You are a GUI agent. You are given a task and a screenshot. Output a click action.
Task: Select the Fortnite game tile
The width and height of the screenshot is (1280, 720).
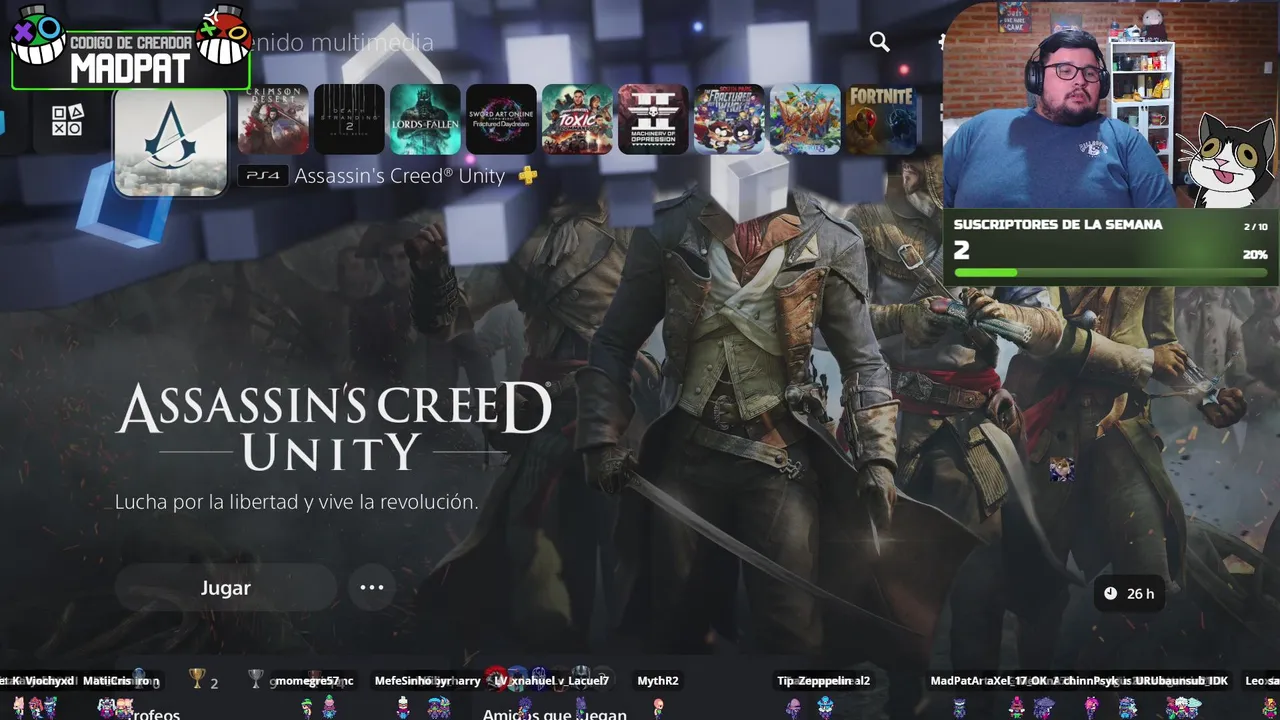click(881, 119)
